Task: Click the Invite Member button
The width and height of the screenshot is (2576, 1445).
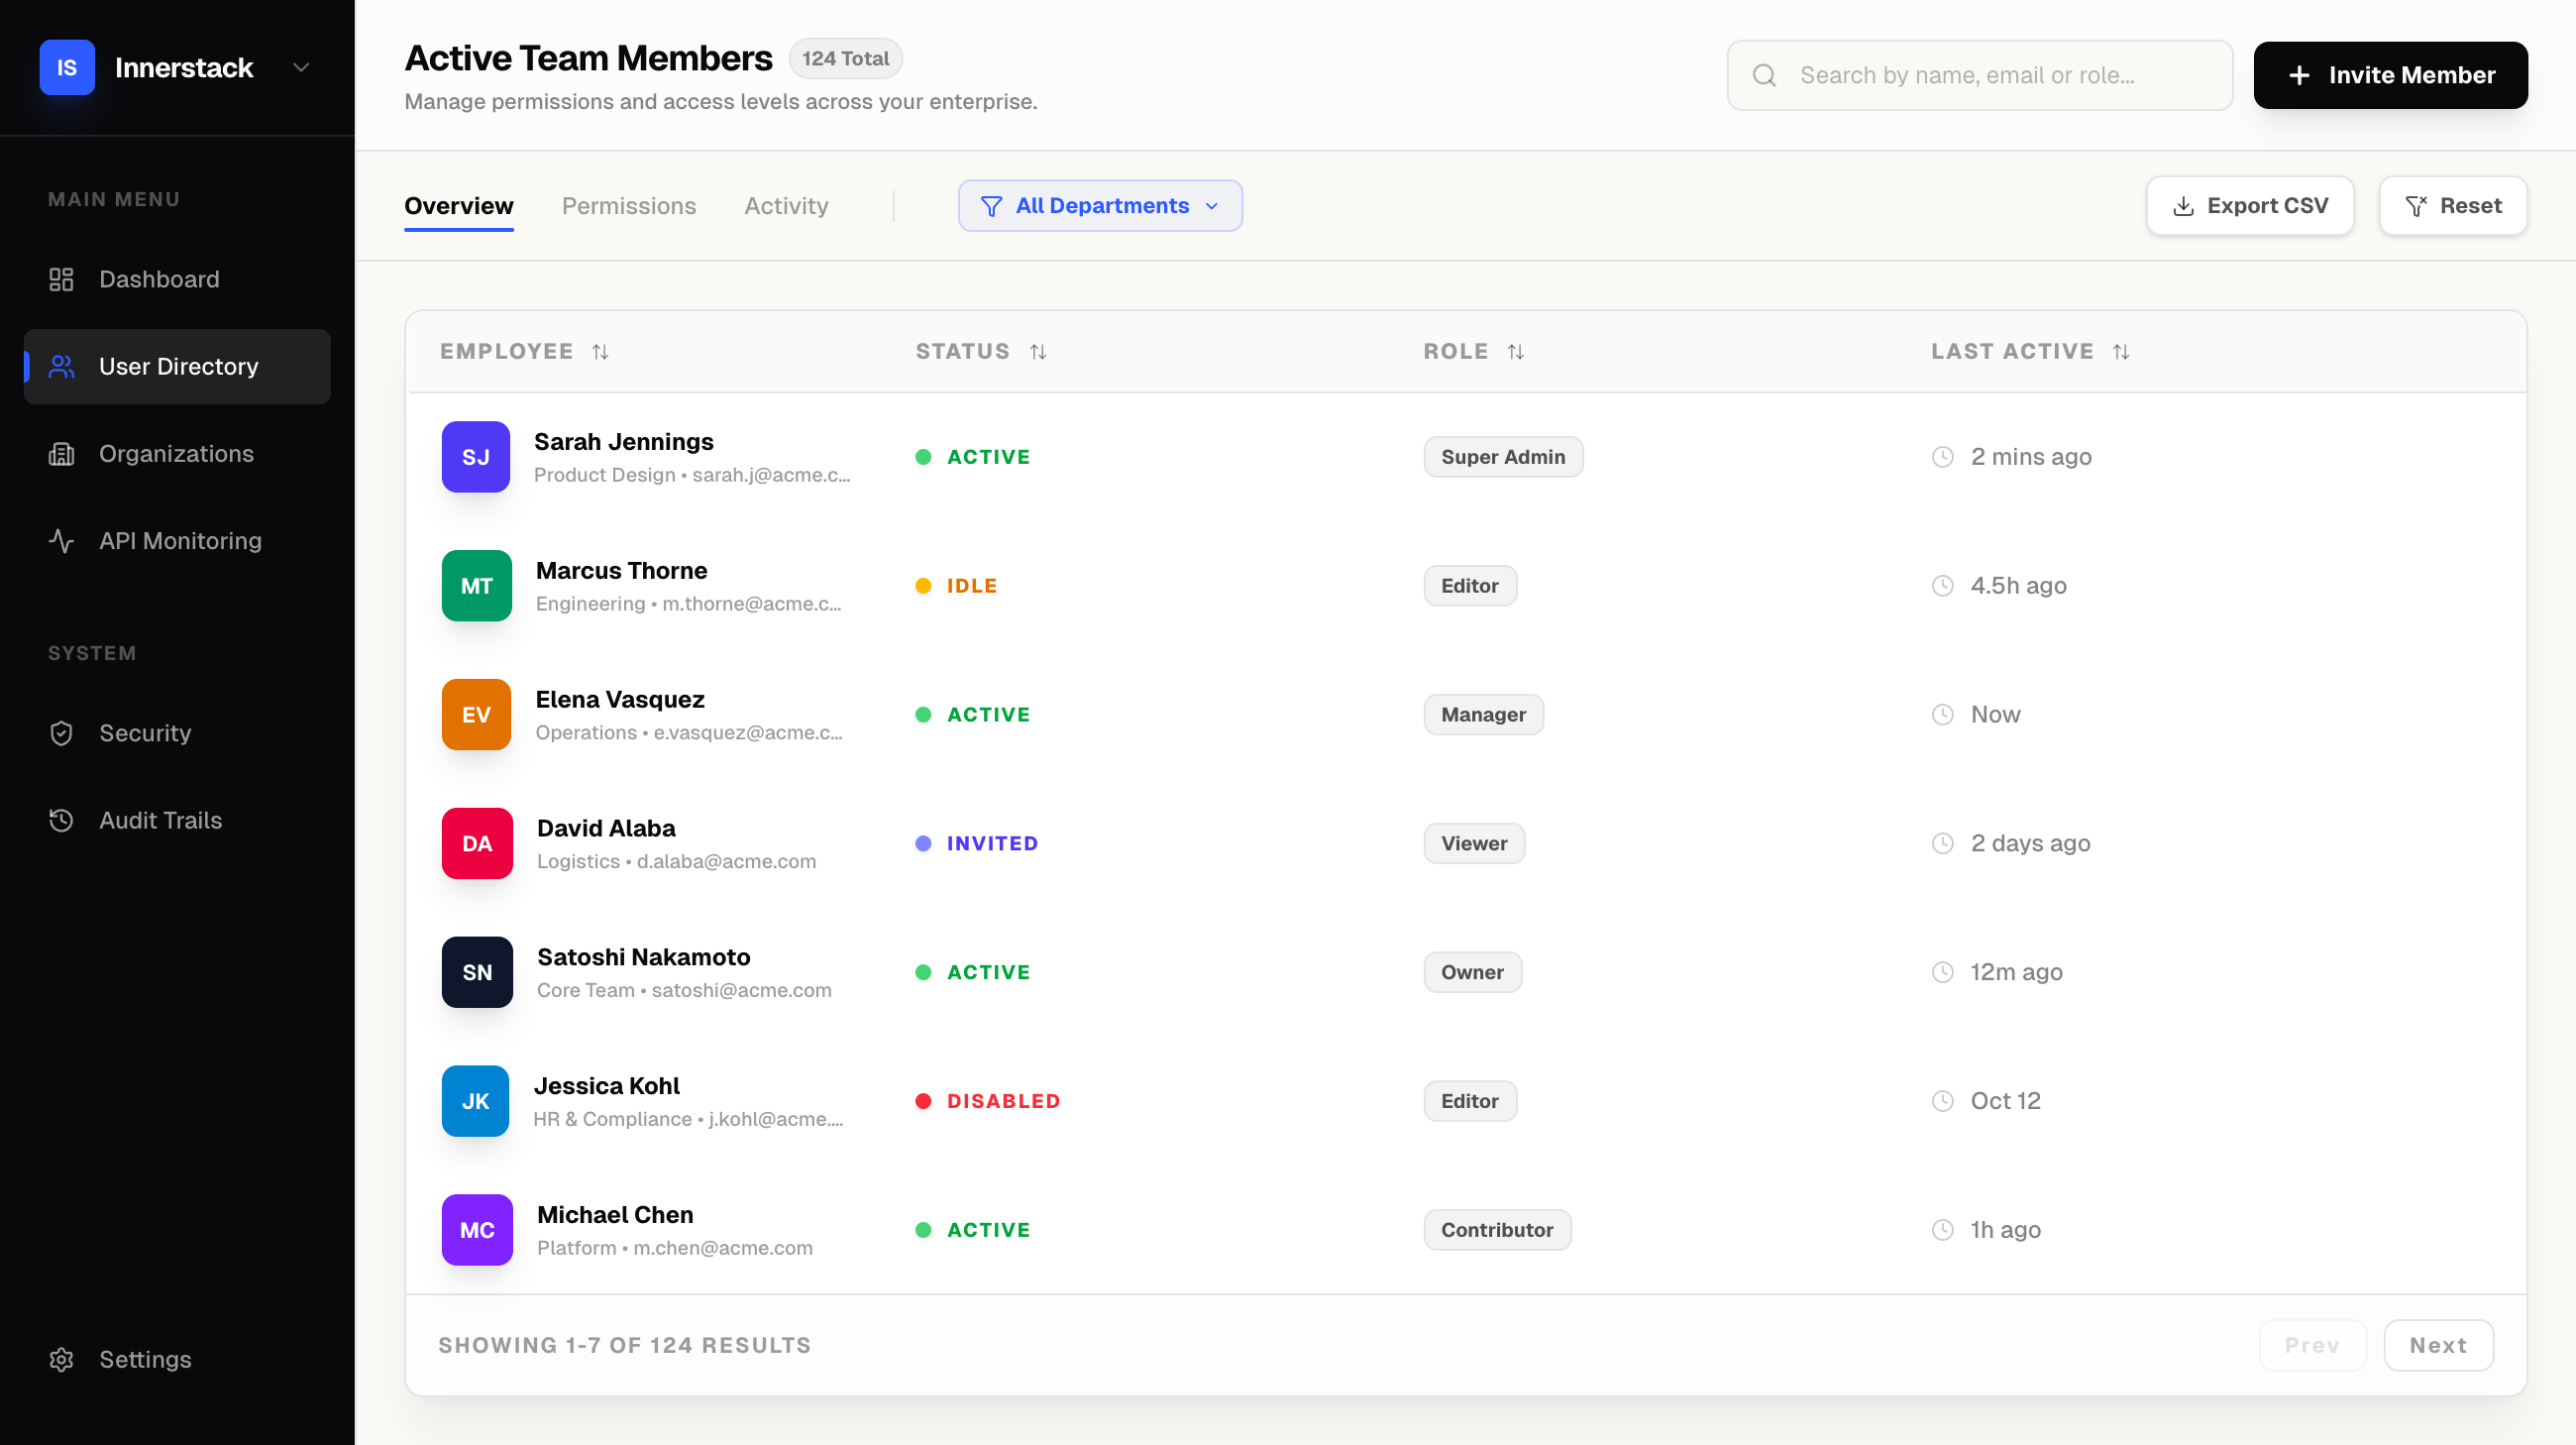Action: point(2390,75)
